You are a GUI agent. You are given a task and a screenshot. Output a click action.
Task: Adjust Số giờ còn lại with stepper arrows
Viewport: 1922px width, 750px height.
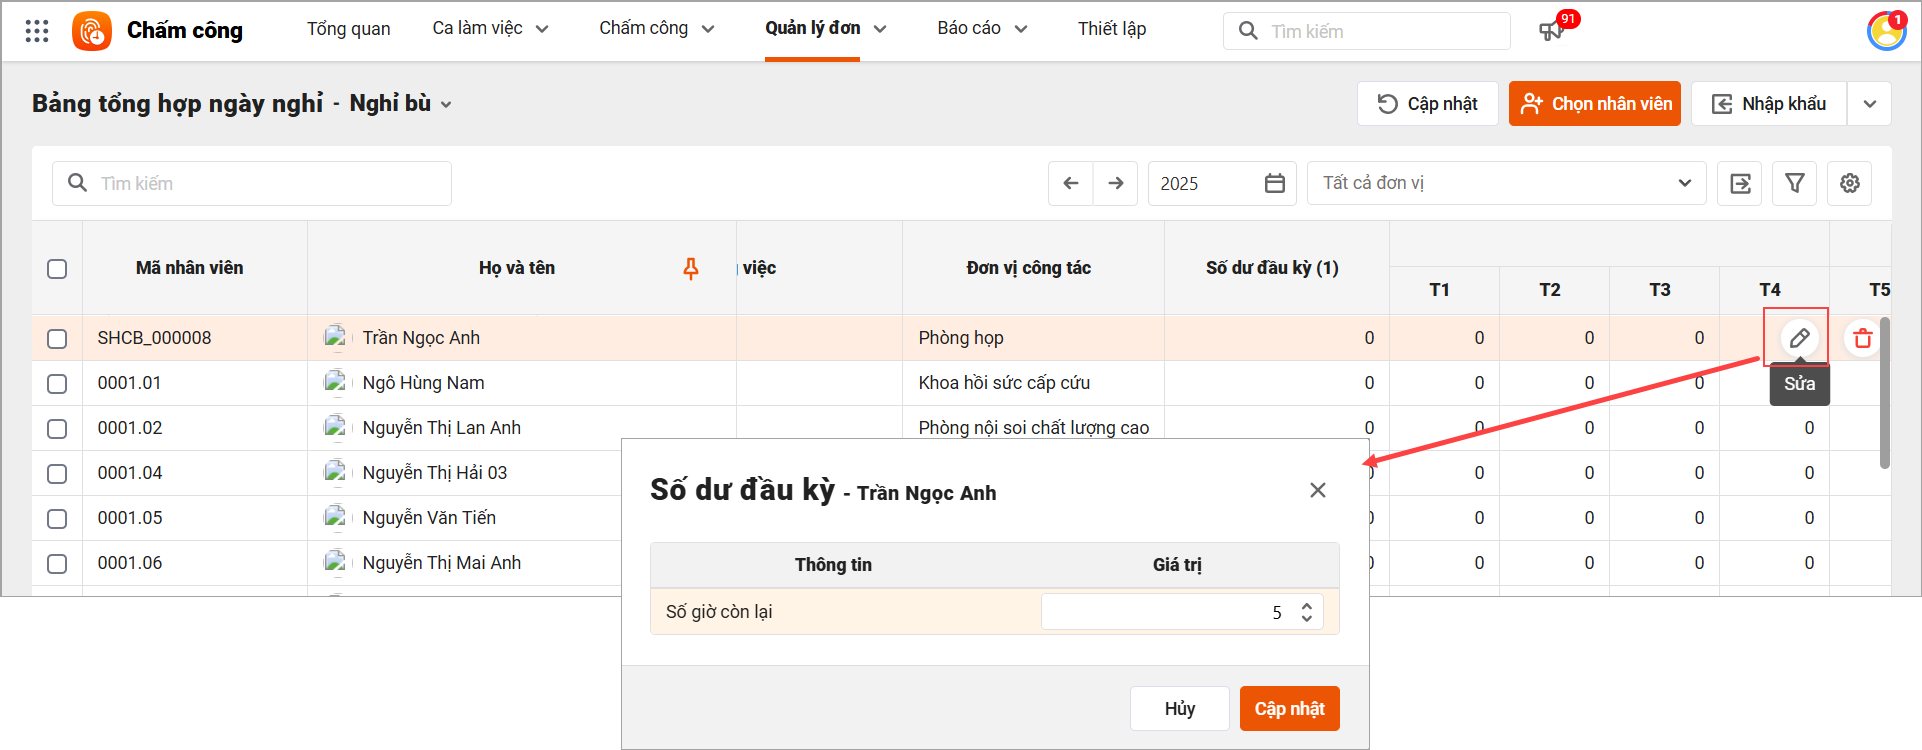click(x=1307, y=612)
